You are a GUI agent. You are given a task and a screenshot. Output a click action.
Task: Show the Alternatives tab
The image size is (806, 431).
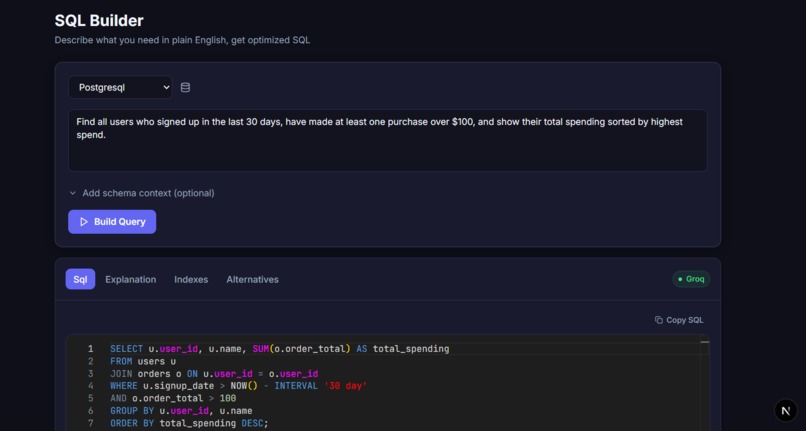(252, 279)
